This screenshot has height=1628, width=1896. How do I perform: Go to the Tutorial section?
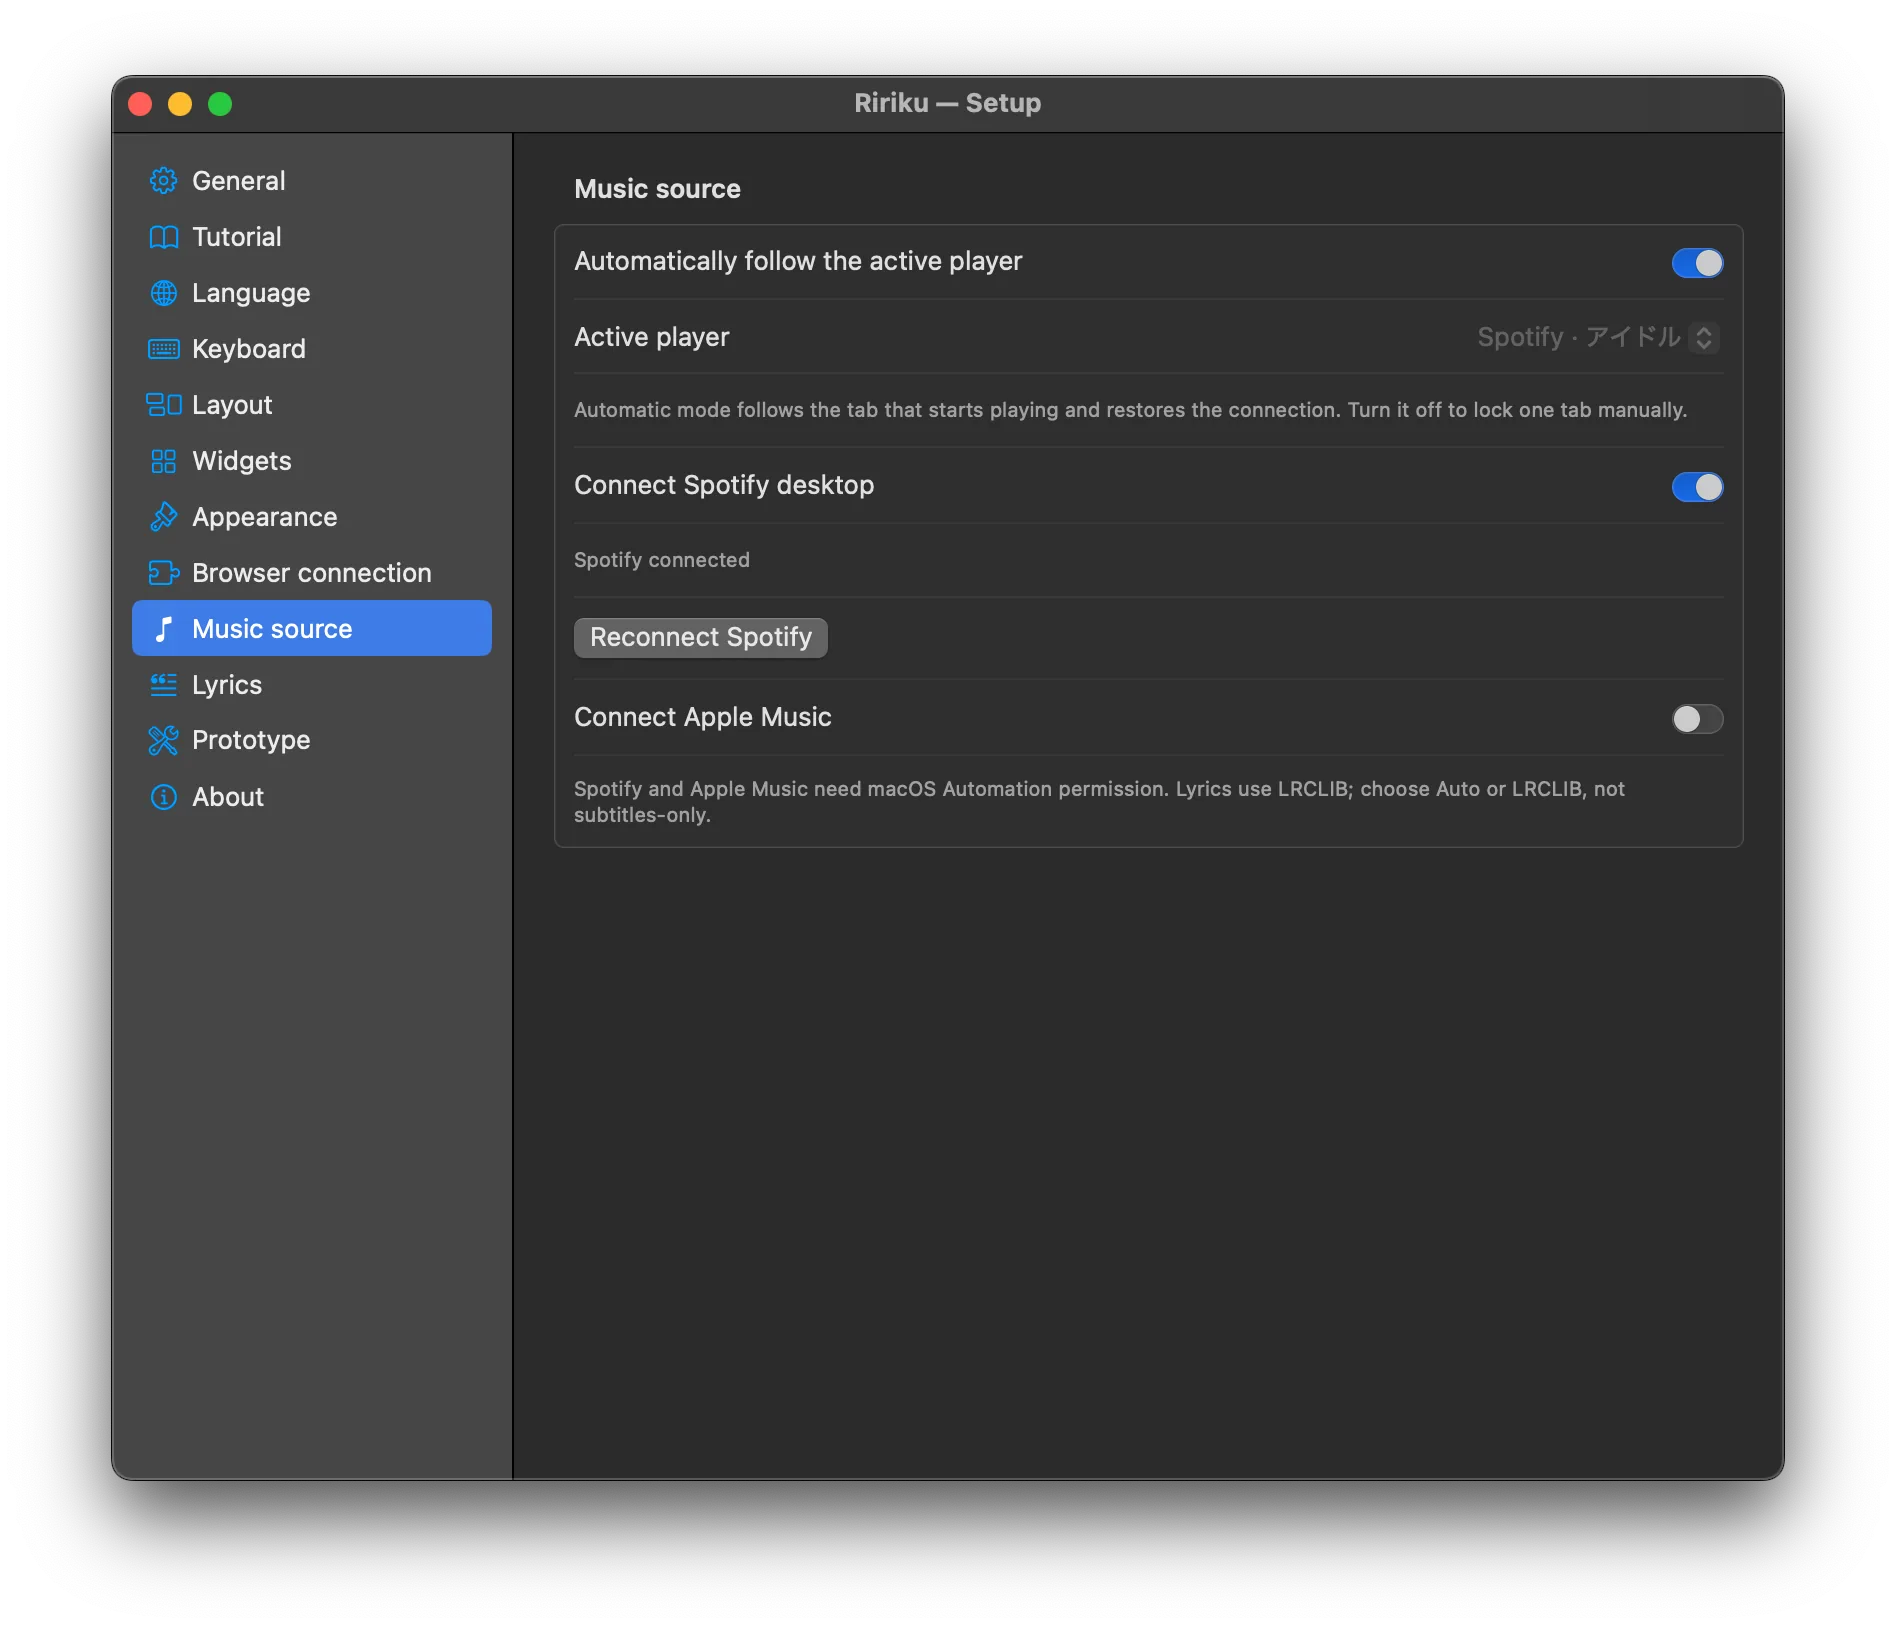312,237
